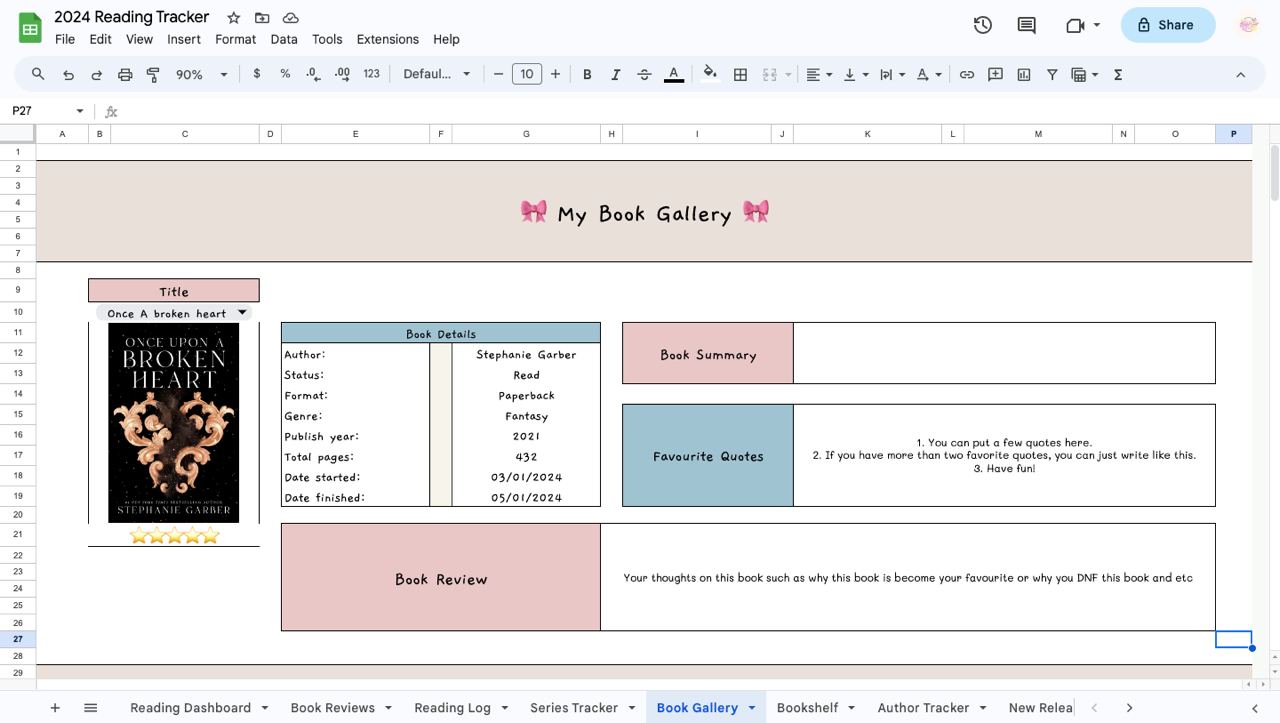Open text wrapping dropdown

tap(891, 74)
